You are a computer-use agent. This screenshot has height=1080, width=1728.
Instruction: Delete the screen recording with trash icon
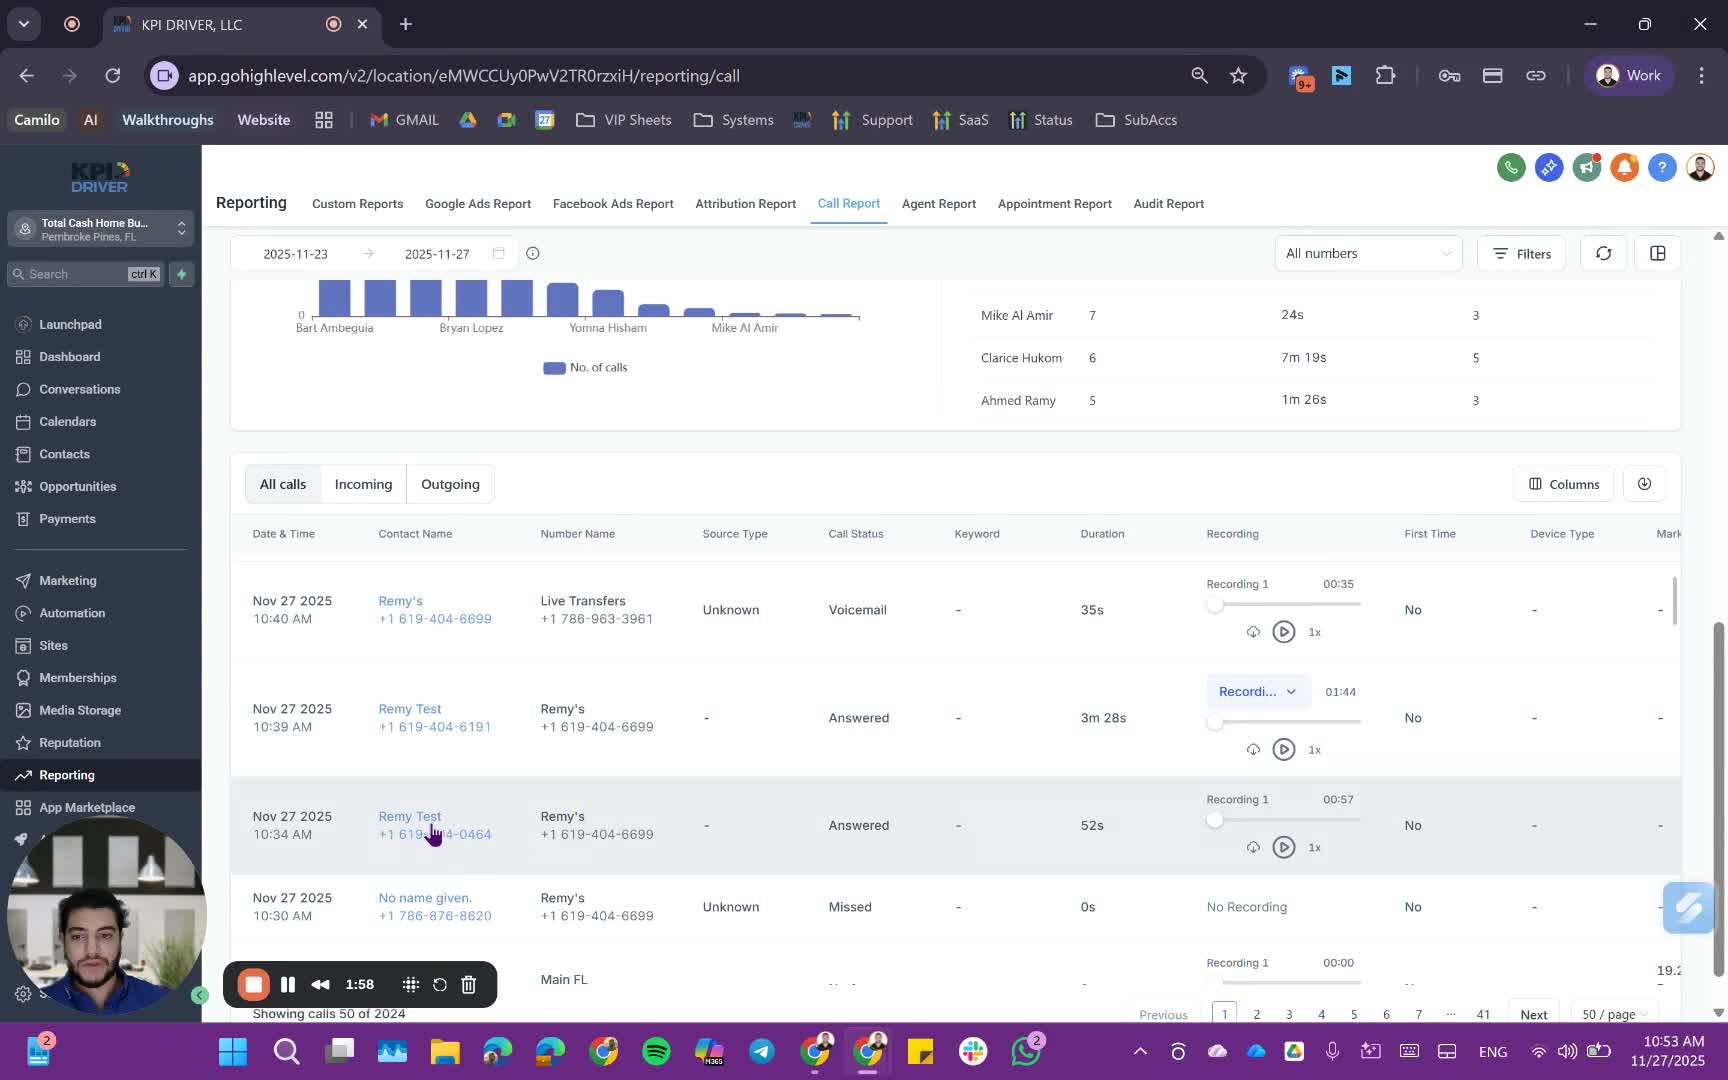coord(469,985)
